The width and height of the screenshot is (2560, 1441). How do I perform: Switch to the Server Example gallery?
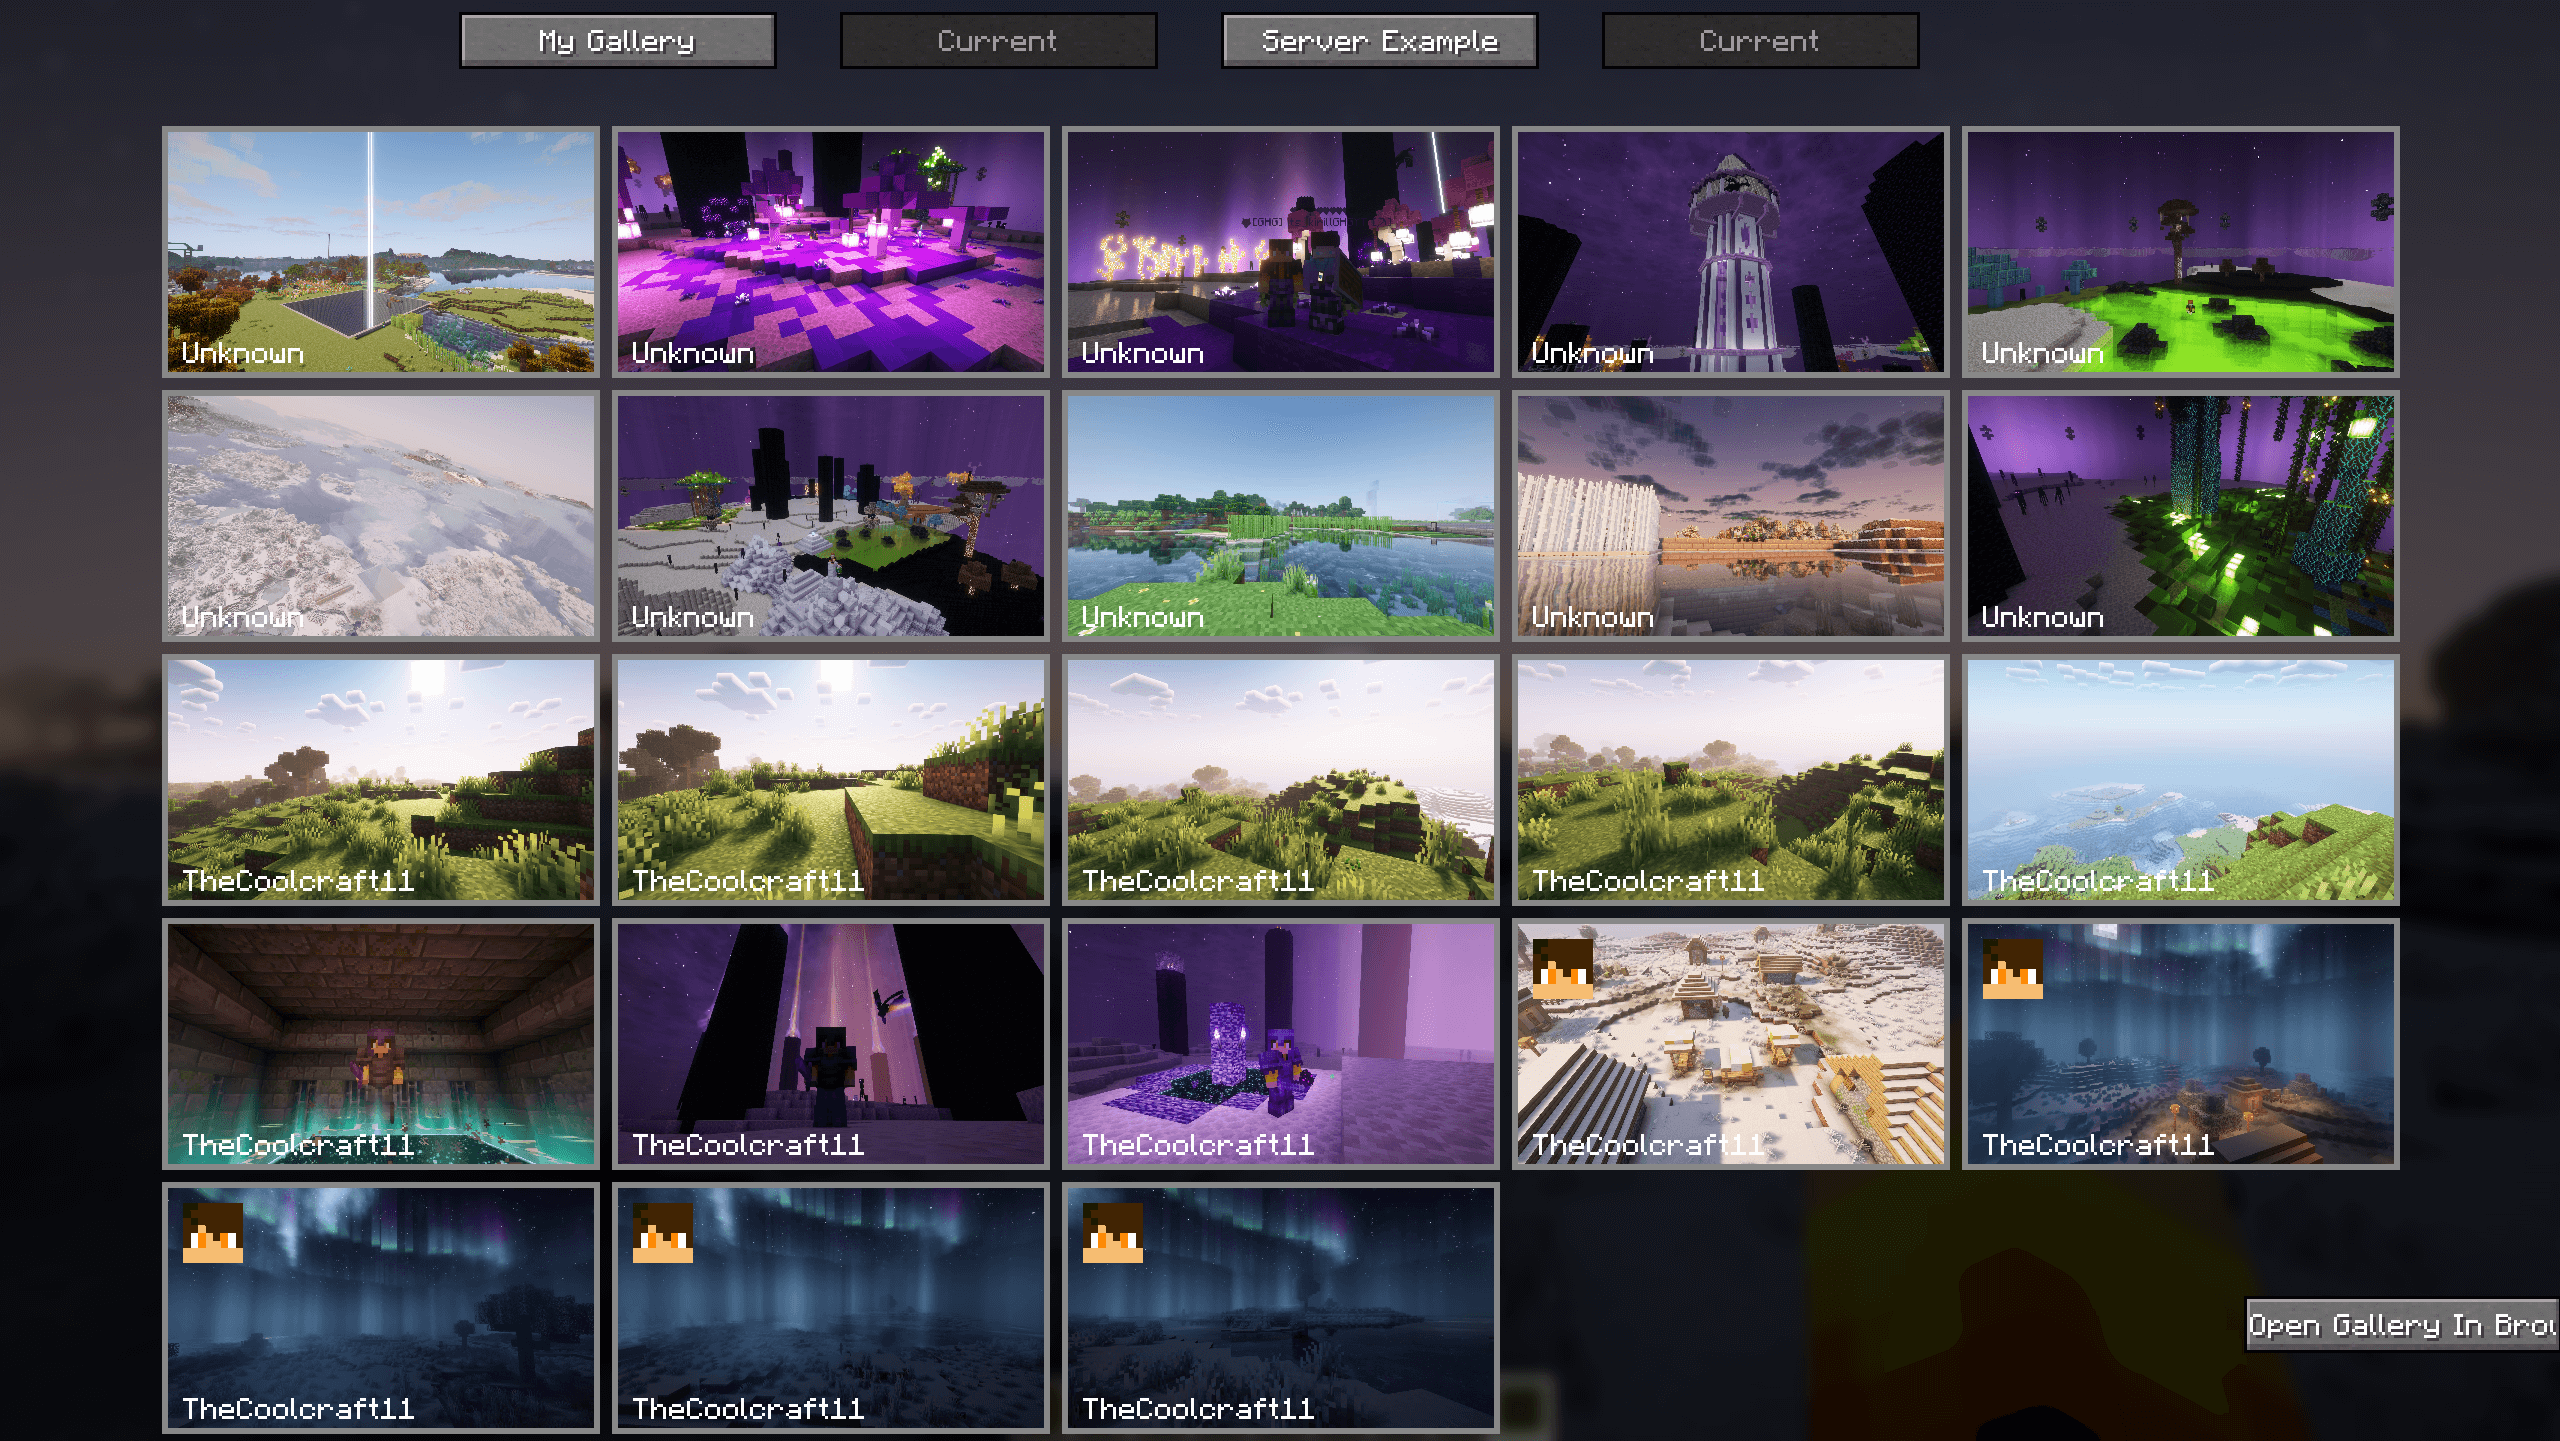[1379, 41]
